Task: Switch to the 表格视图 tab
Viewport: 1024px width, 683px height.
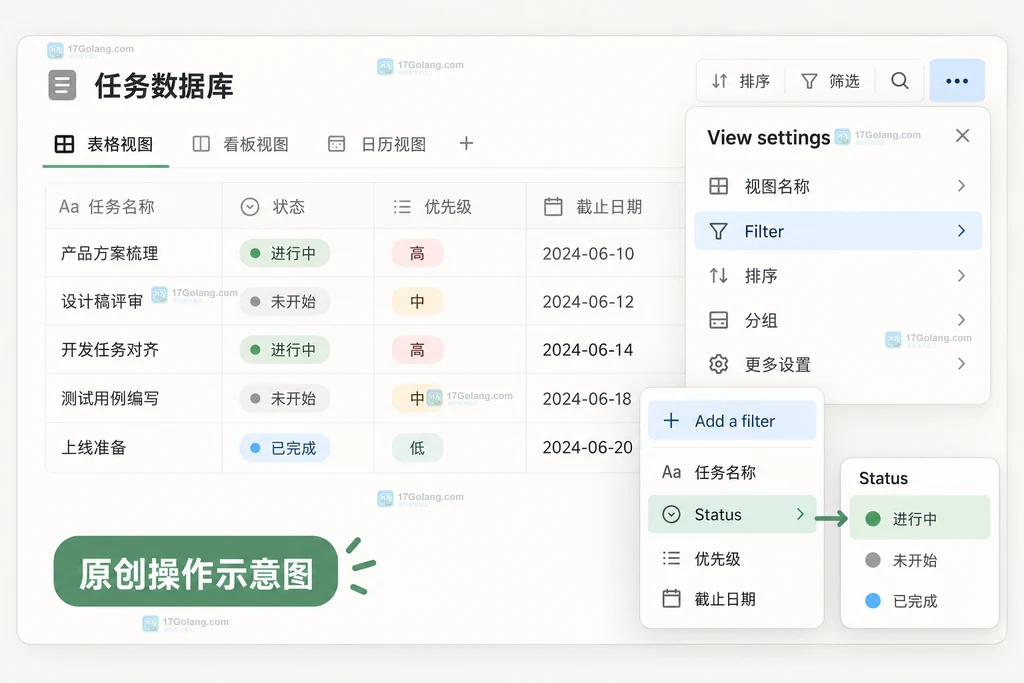Action: tap(104, 144)
